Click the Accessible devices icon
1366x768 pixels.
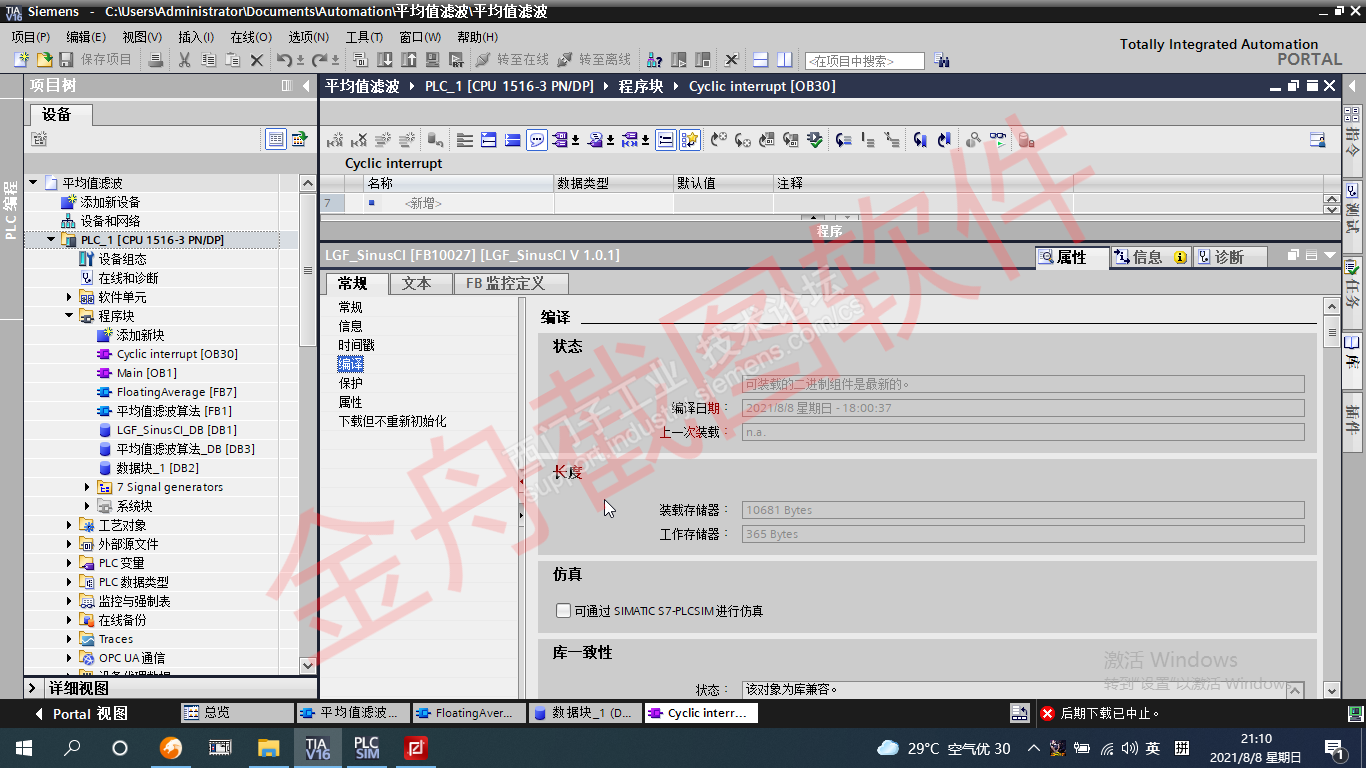pos(655,60)
